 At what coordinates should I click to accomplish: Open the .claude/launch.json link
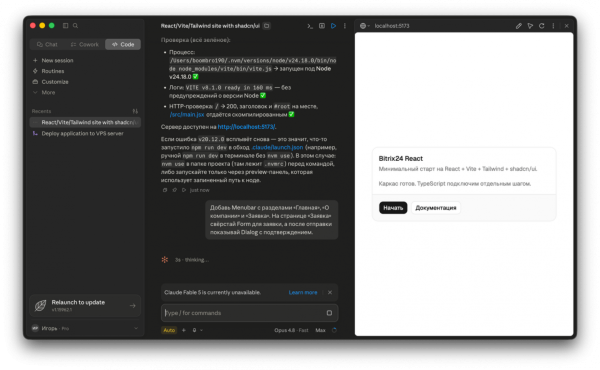coord(277,147)
